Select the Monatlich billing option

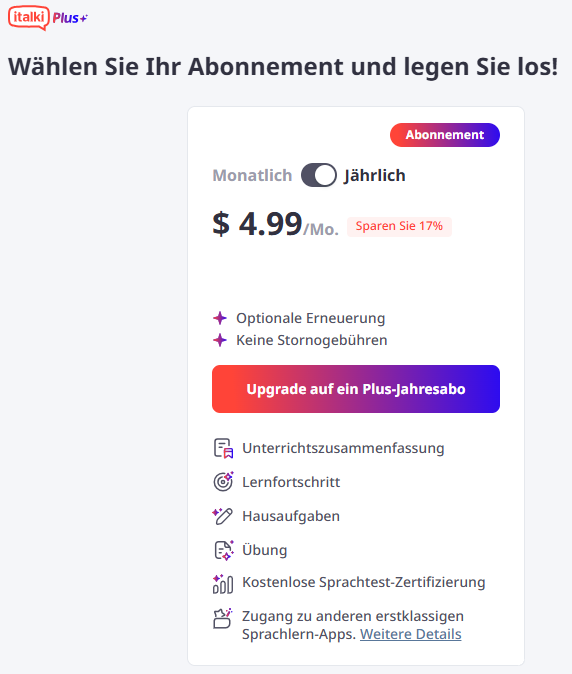click(x=252, y=175)
